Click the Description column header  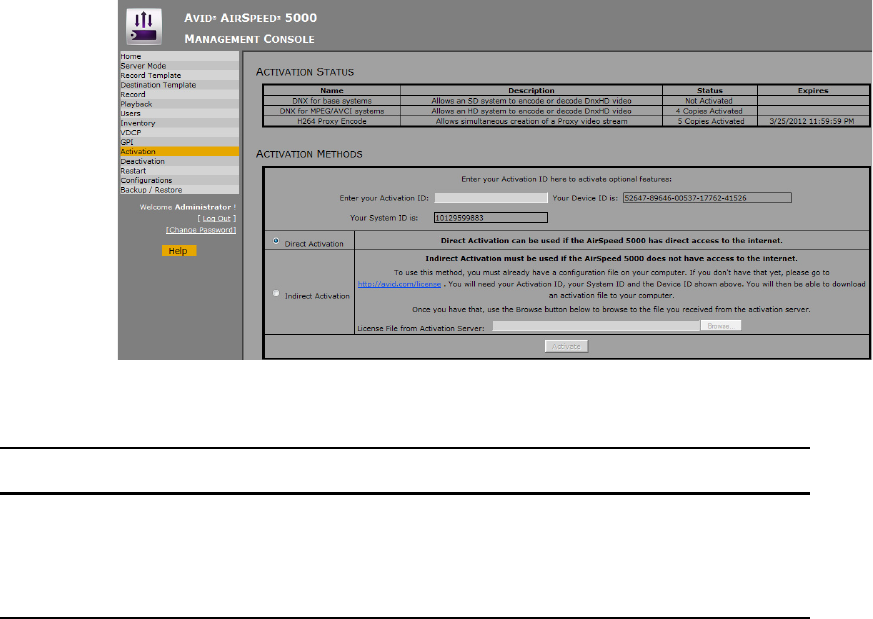(x=531, y=90)
